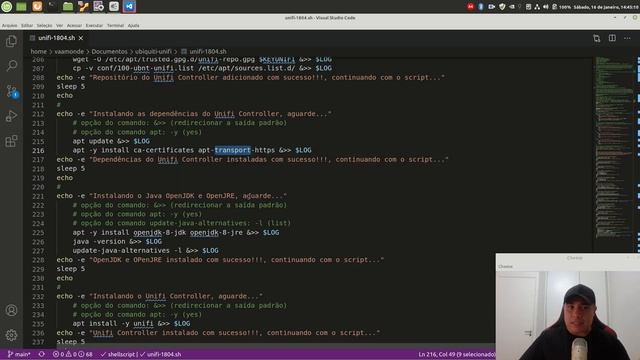Open the Acessar menu
The height and width of the screenshot is (360, 640).
(74, 25)
